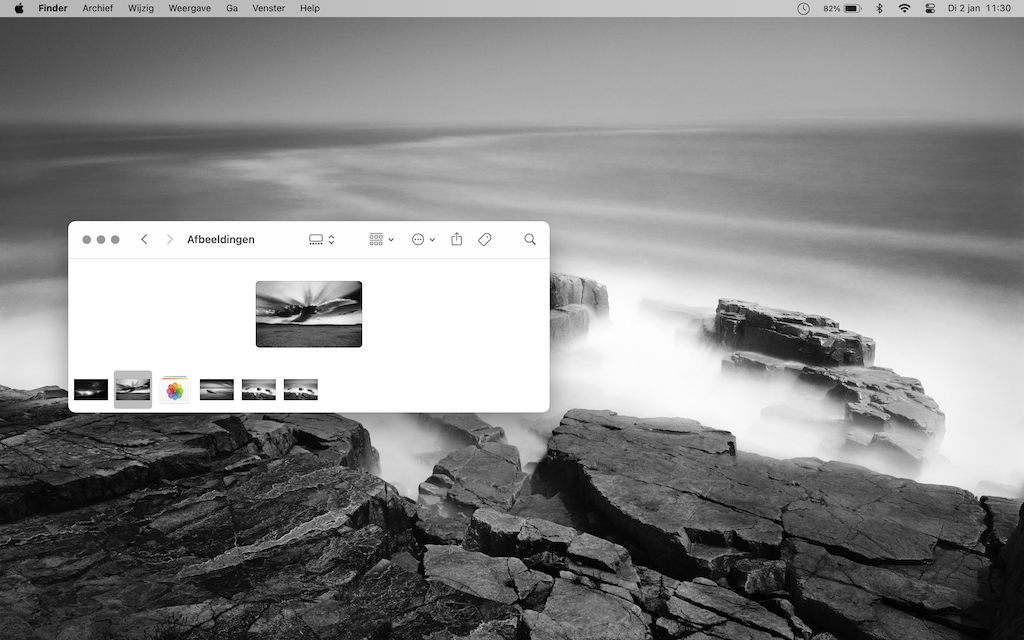Viewport: 1024px width, 640px height.
Task: Select the first dark thumbnail in the strip
Action: (91, 389)
